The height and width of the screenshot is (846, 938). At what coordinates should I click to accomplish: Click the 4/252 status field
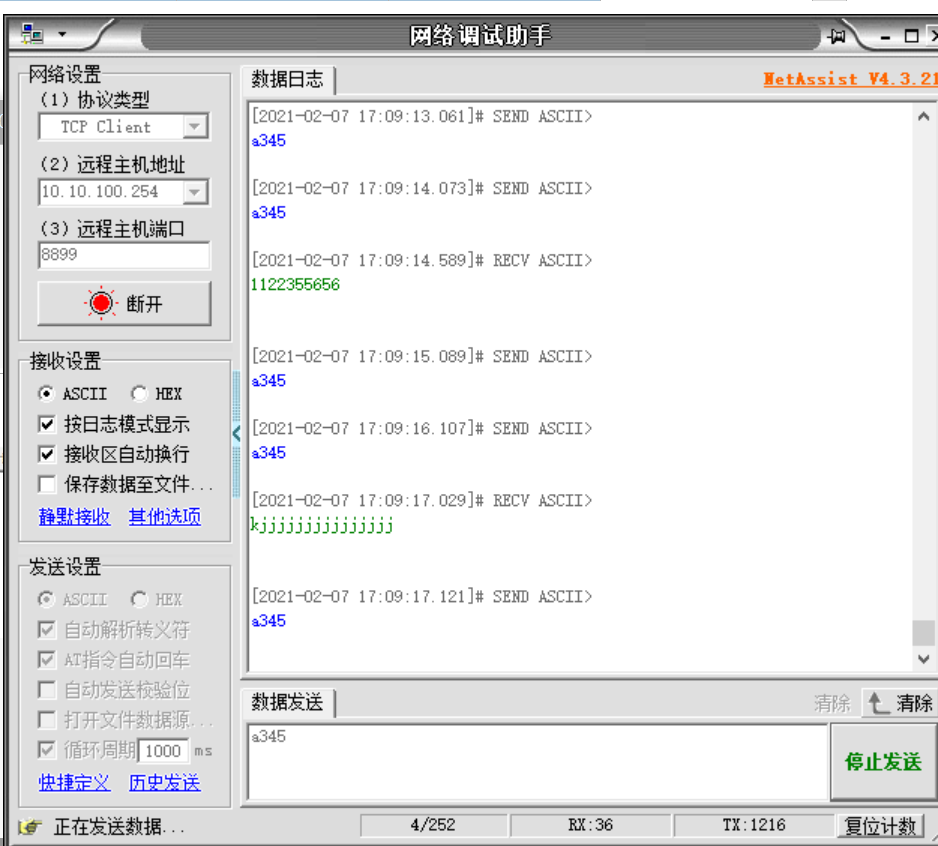point(433,826)
